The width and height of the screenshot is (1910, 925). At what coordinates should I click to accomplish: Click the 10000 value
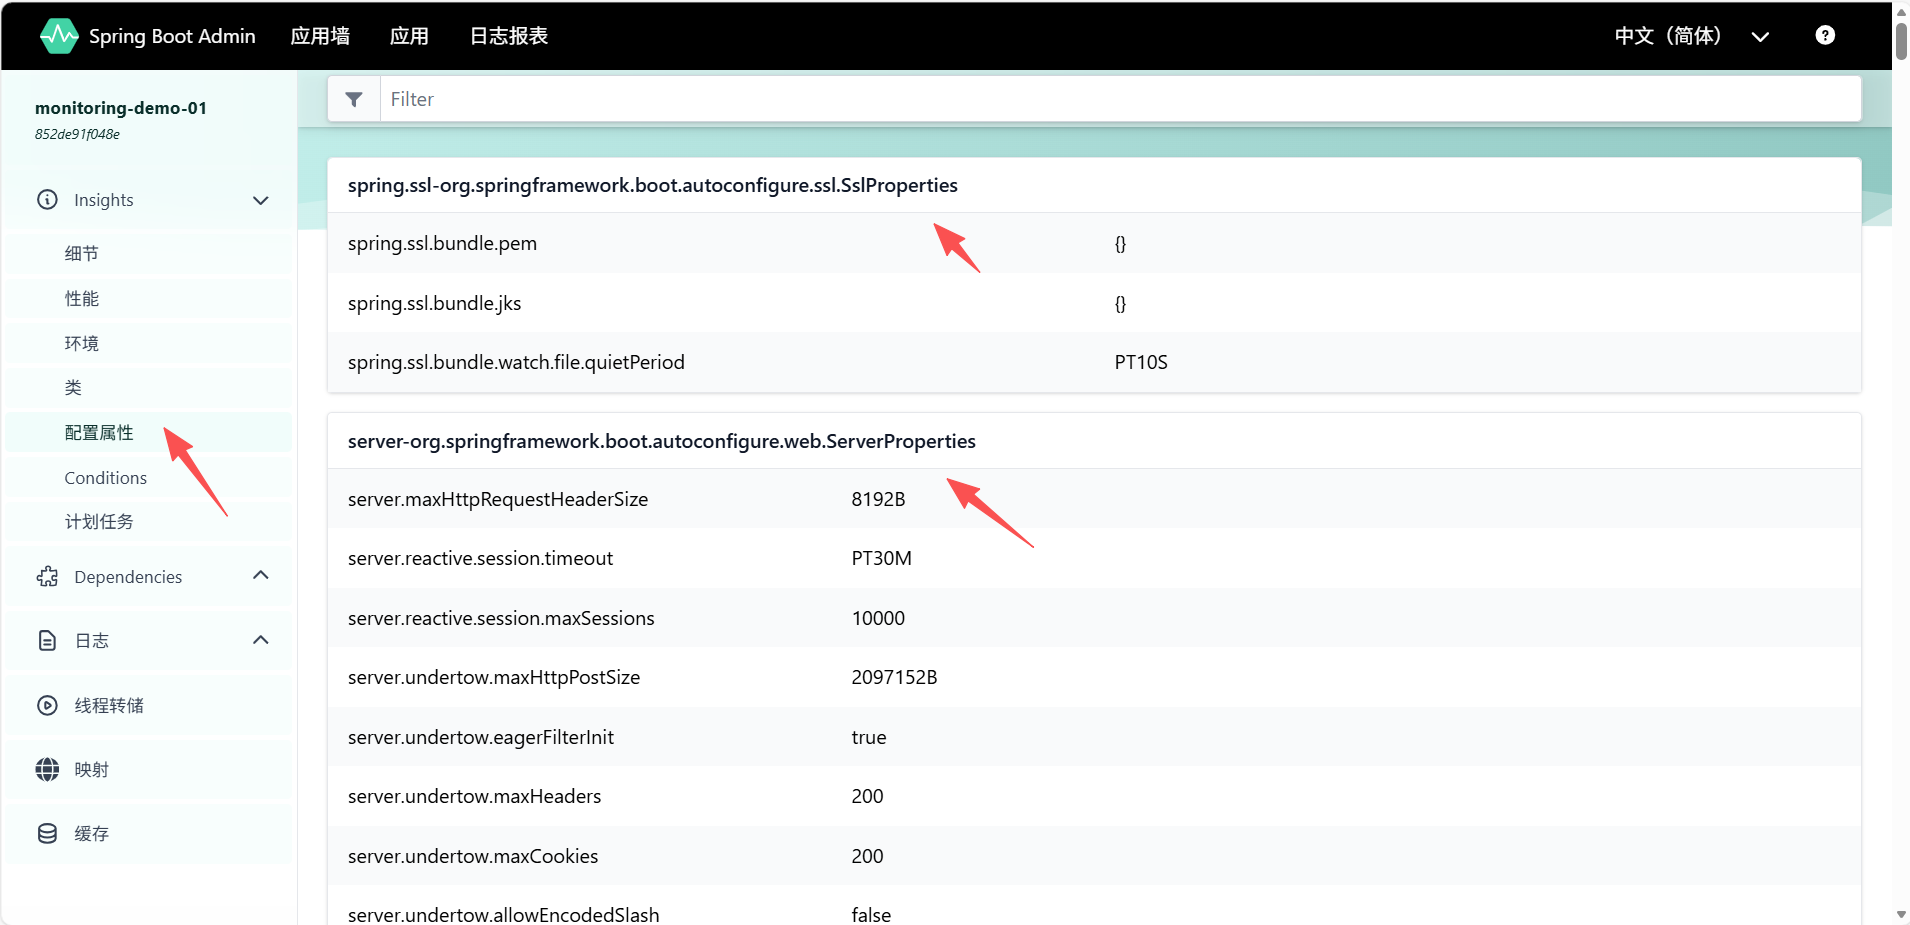pos(878,618)
